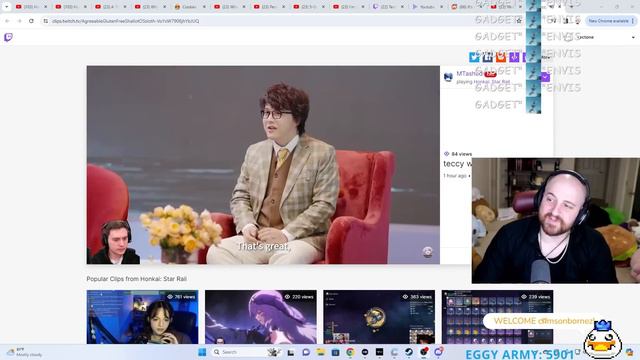View site information icon in address bar

[x=46, y=21]
